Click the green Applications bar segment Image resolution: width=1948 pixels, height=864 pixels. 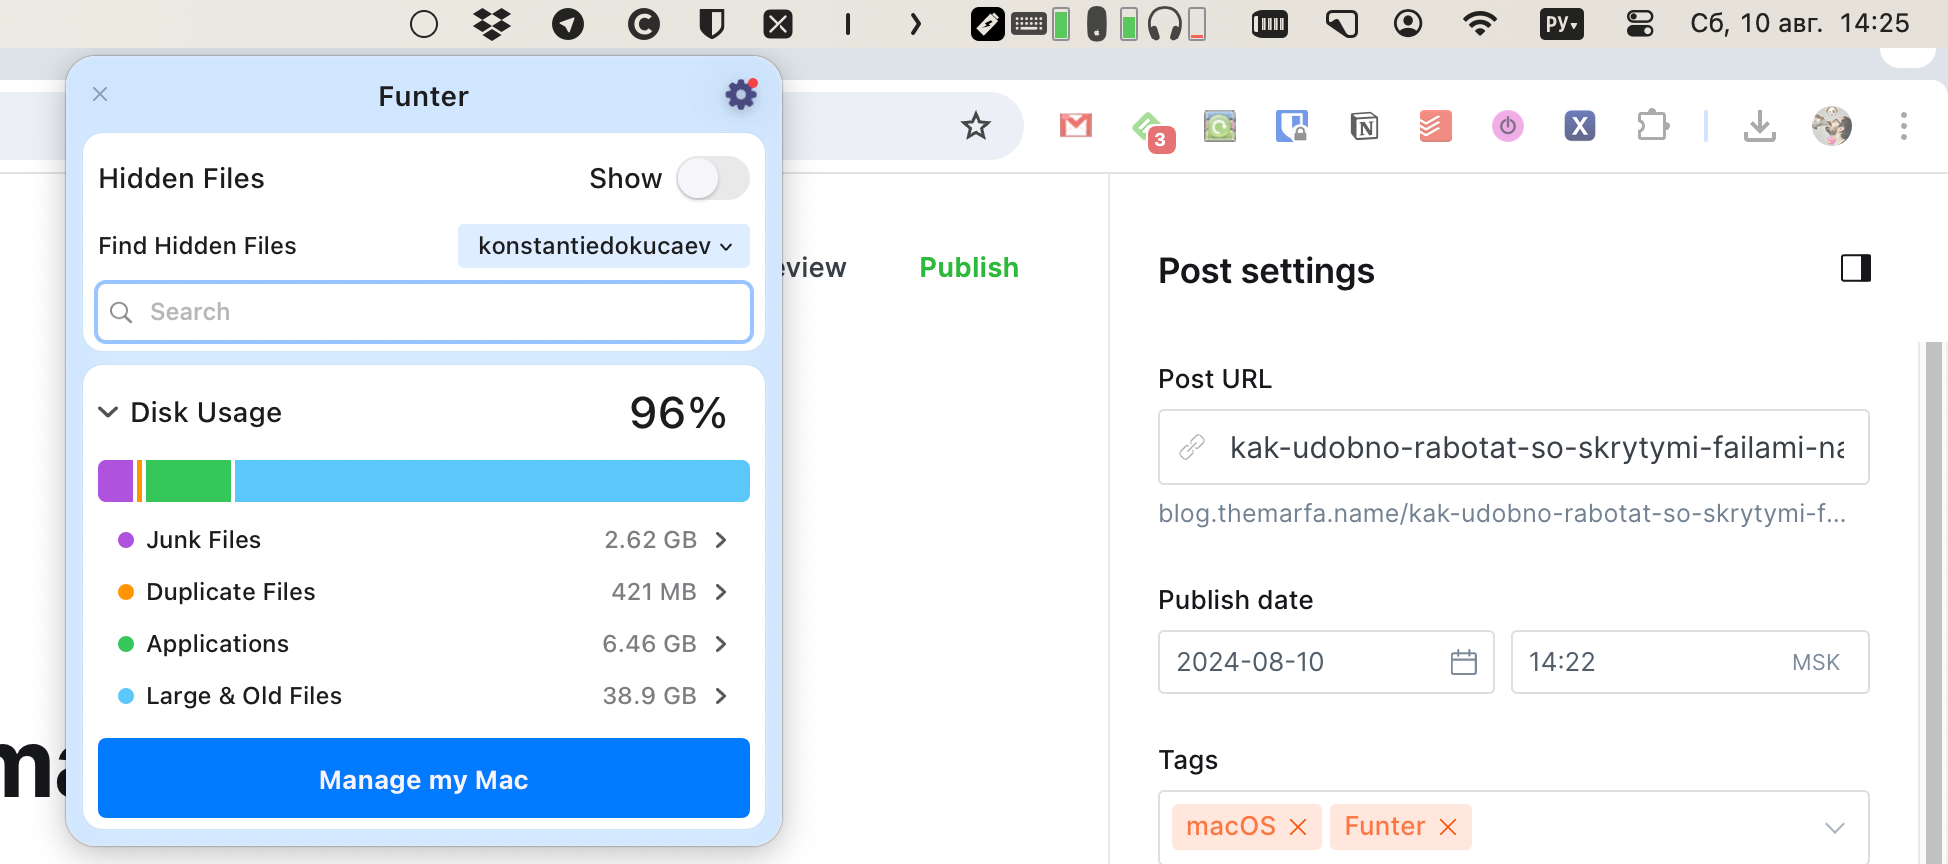[189, 481]
